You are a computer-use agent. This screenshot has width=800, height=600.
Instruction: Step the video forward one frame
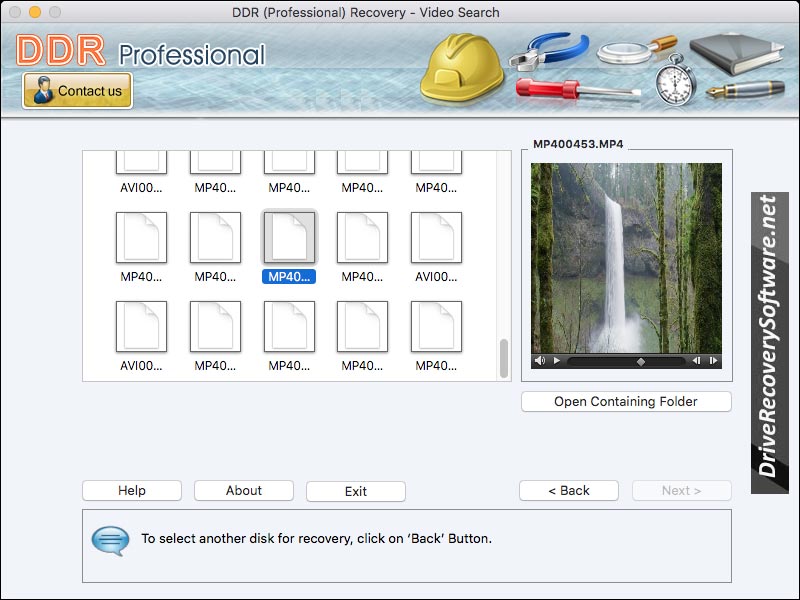pos(714,361)
